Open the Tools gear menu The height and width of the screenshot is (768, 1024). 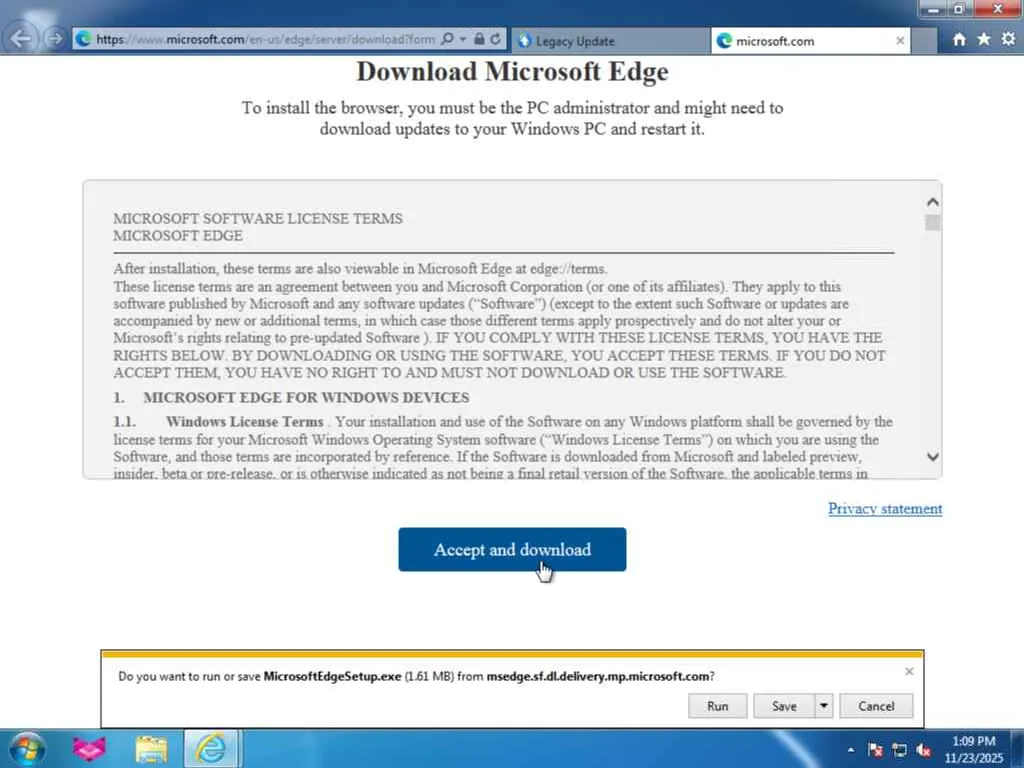click(x=1008, y=39)
